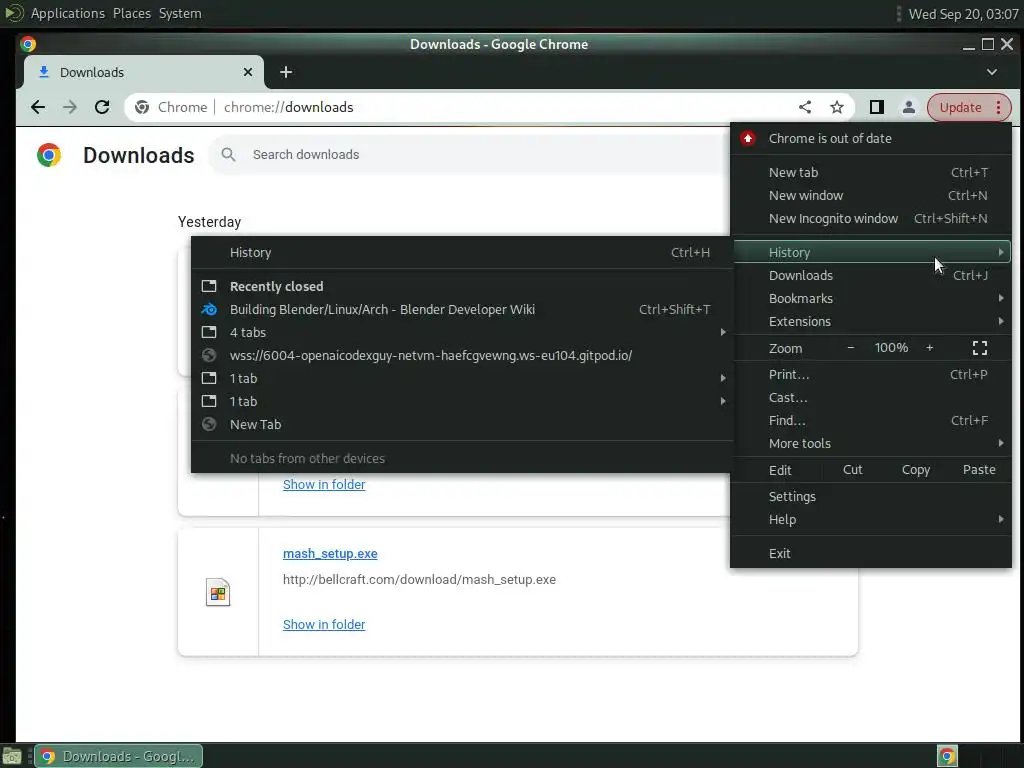Select New window menu entry

(872, 195)
